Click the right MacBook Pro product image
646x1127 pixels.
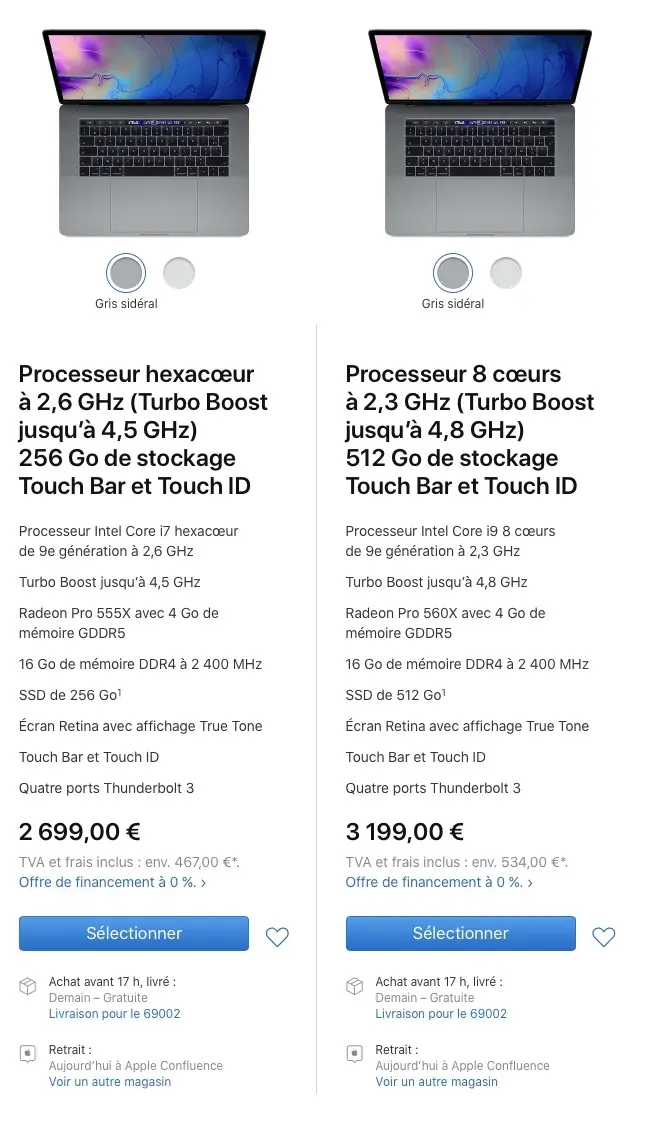[x=480, y=130]
